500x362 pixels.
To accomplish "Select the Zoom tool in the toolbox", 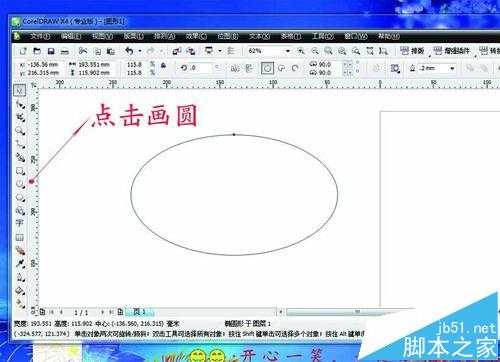I will 20,131.
